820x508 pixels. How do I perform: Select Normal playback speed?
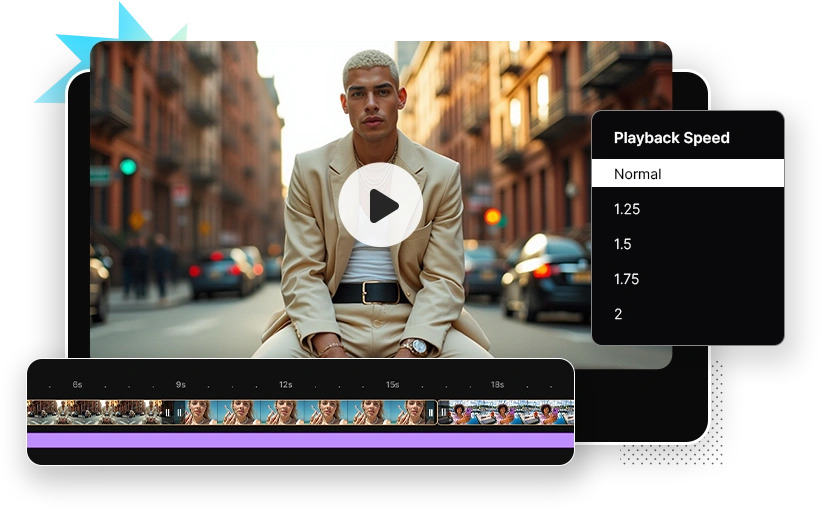(687, 174)
